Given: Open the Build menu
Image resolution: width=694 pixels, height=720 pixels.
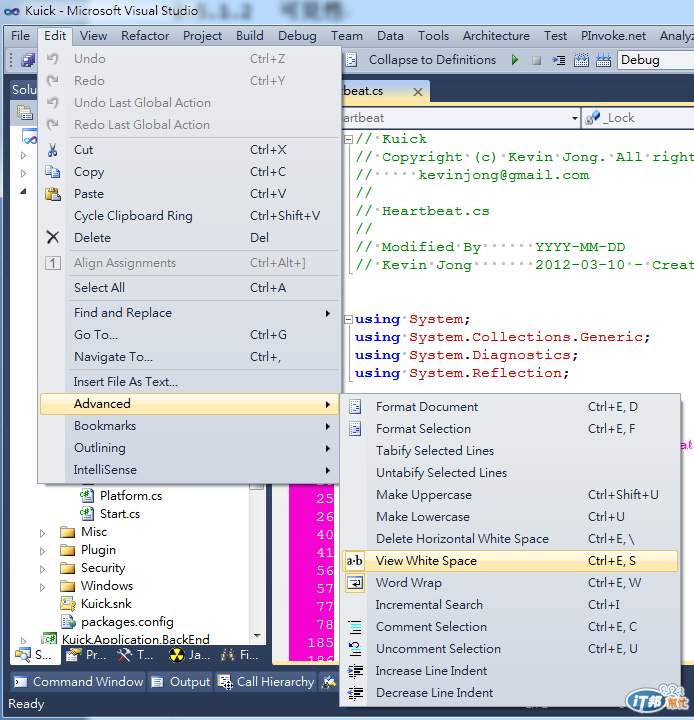Looking at the screenshot, I should [x=250, y=36].
